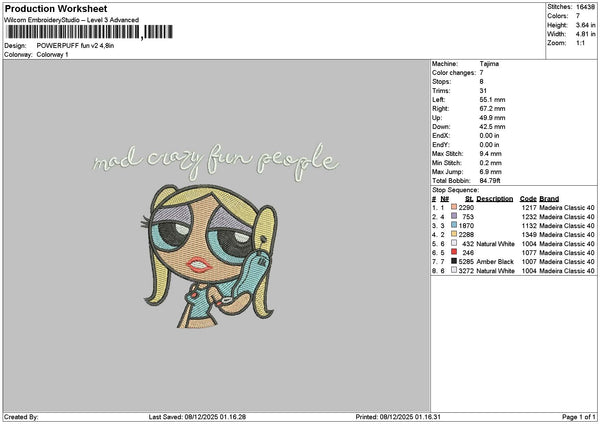Viewport: 600px width, 424px height.
Task: Click the barcode under the worksheet title
Action: (x=90, y=32)
